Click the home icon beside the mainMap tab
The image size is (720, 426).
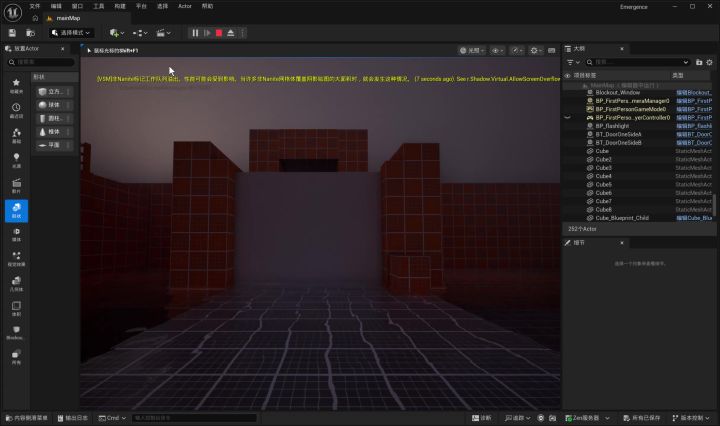click(x=35, y=18)
